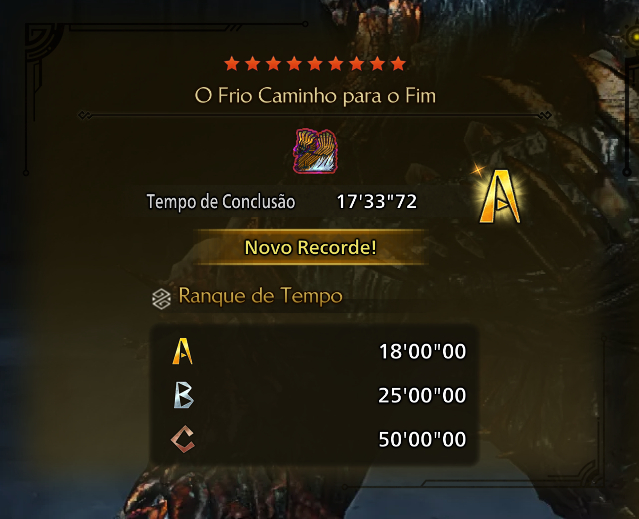Select the silver B rank icon
The image size is (639, 519).
click(183, 395)
